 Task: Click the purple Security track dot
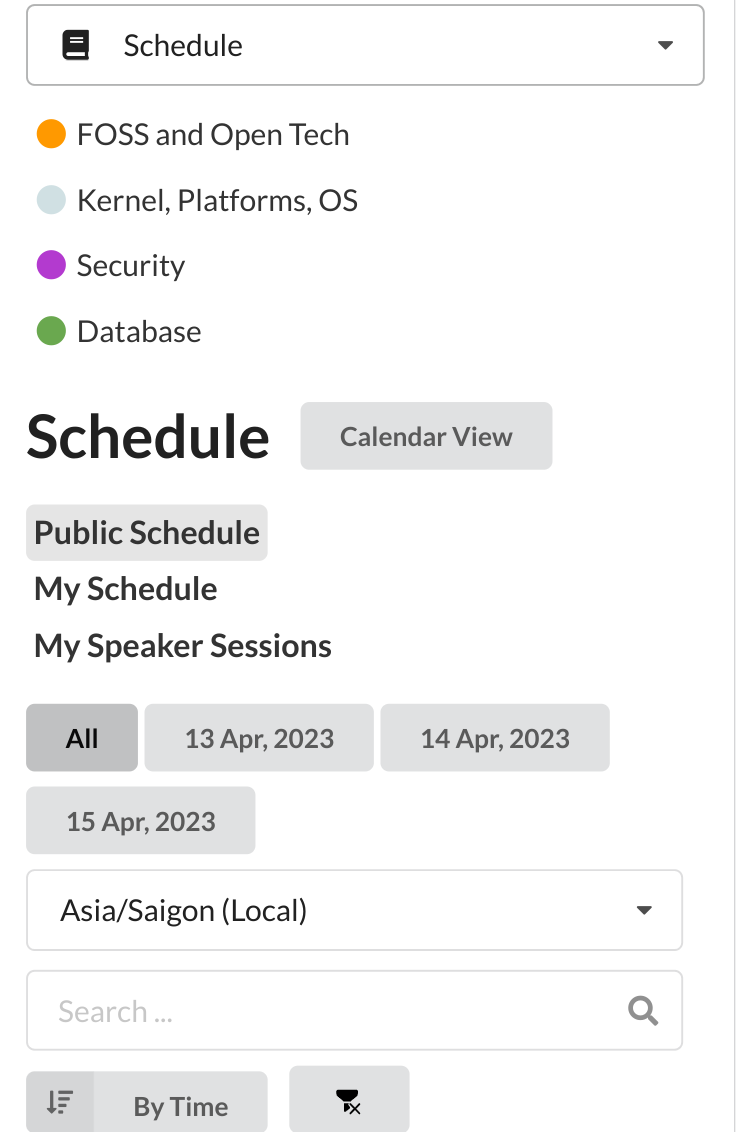coord(51,265)
